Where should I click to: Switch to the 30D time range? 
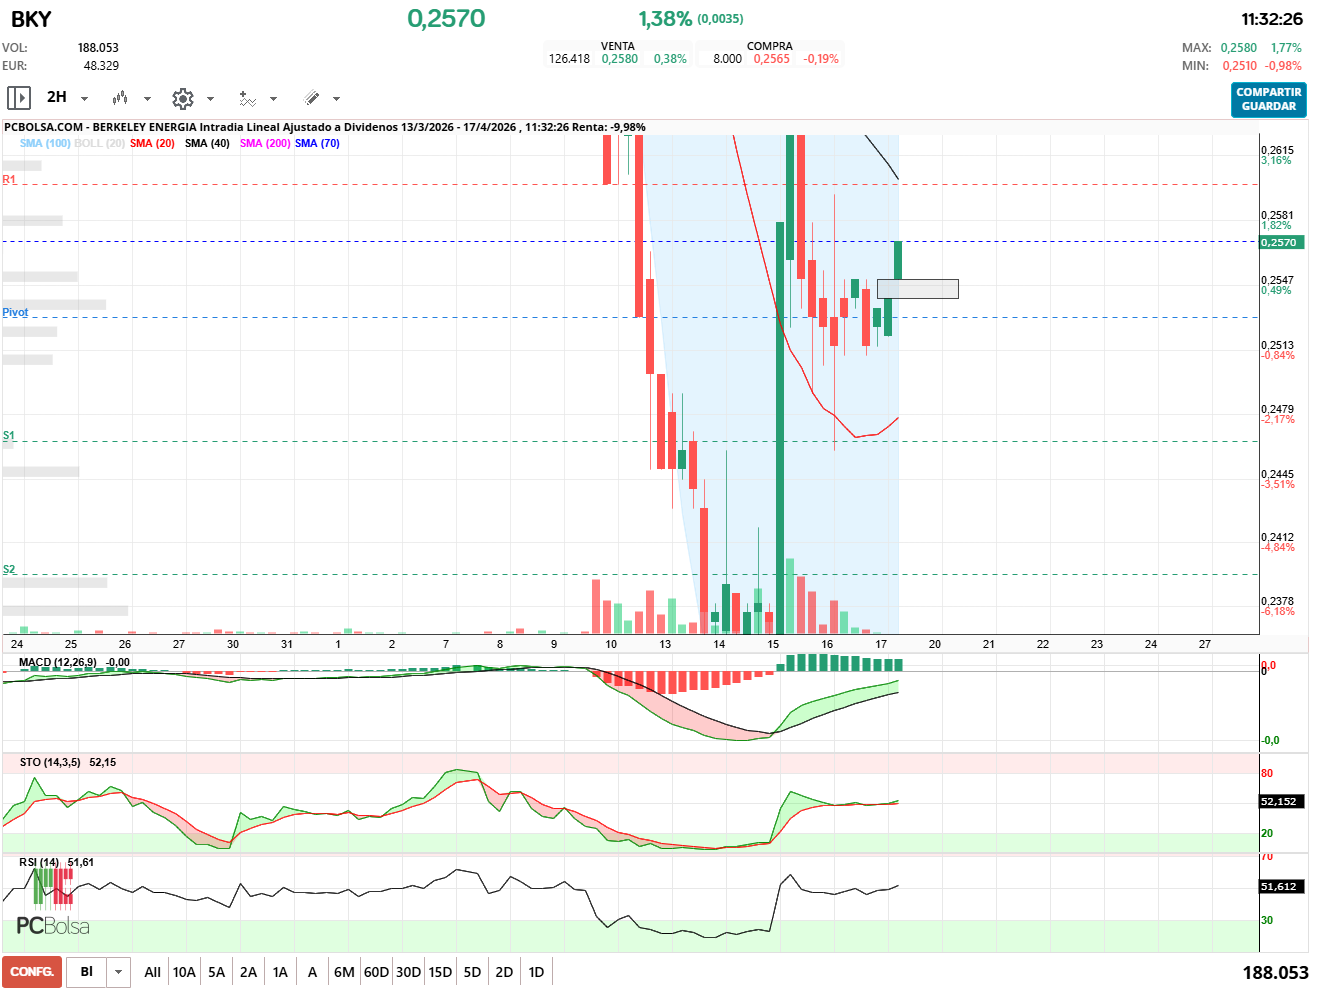pos(408,972)
